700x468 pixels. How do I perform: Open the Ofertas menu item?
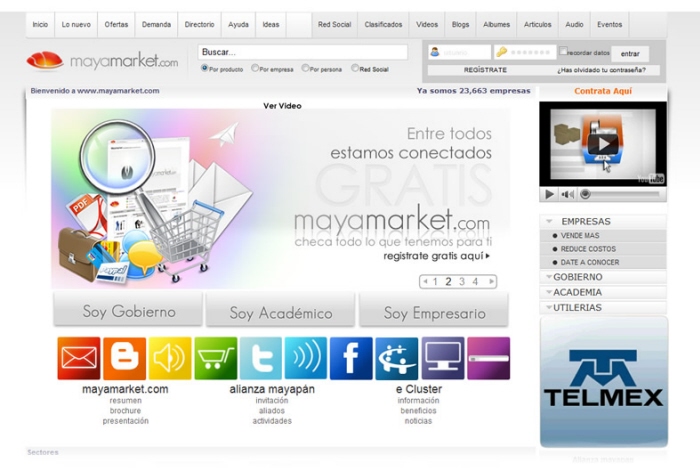tap(116, 25)
